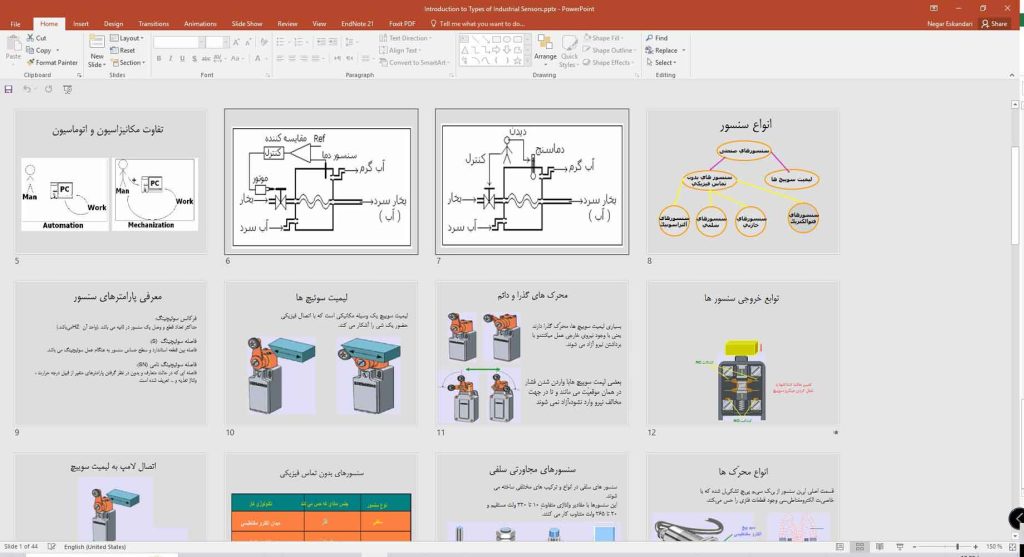The image size is (1024, 557).
Task: Select Slide Sorter view icon in status bar
Action: coord(860,547)
